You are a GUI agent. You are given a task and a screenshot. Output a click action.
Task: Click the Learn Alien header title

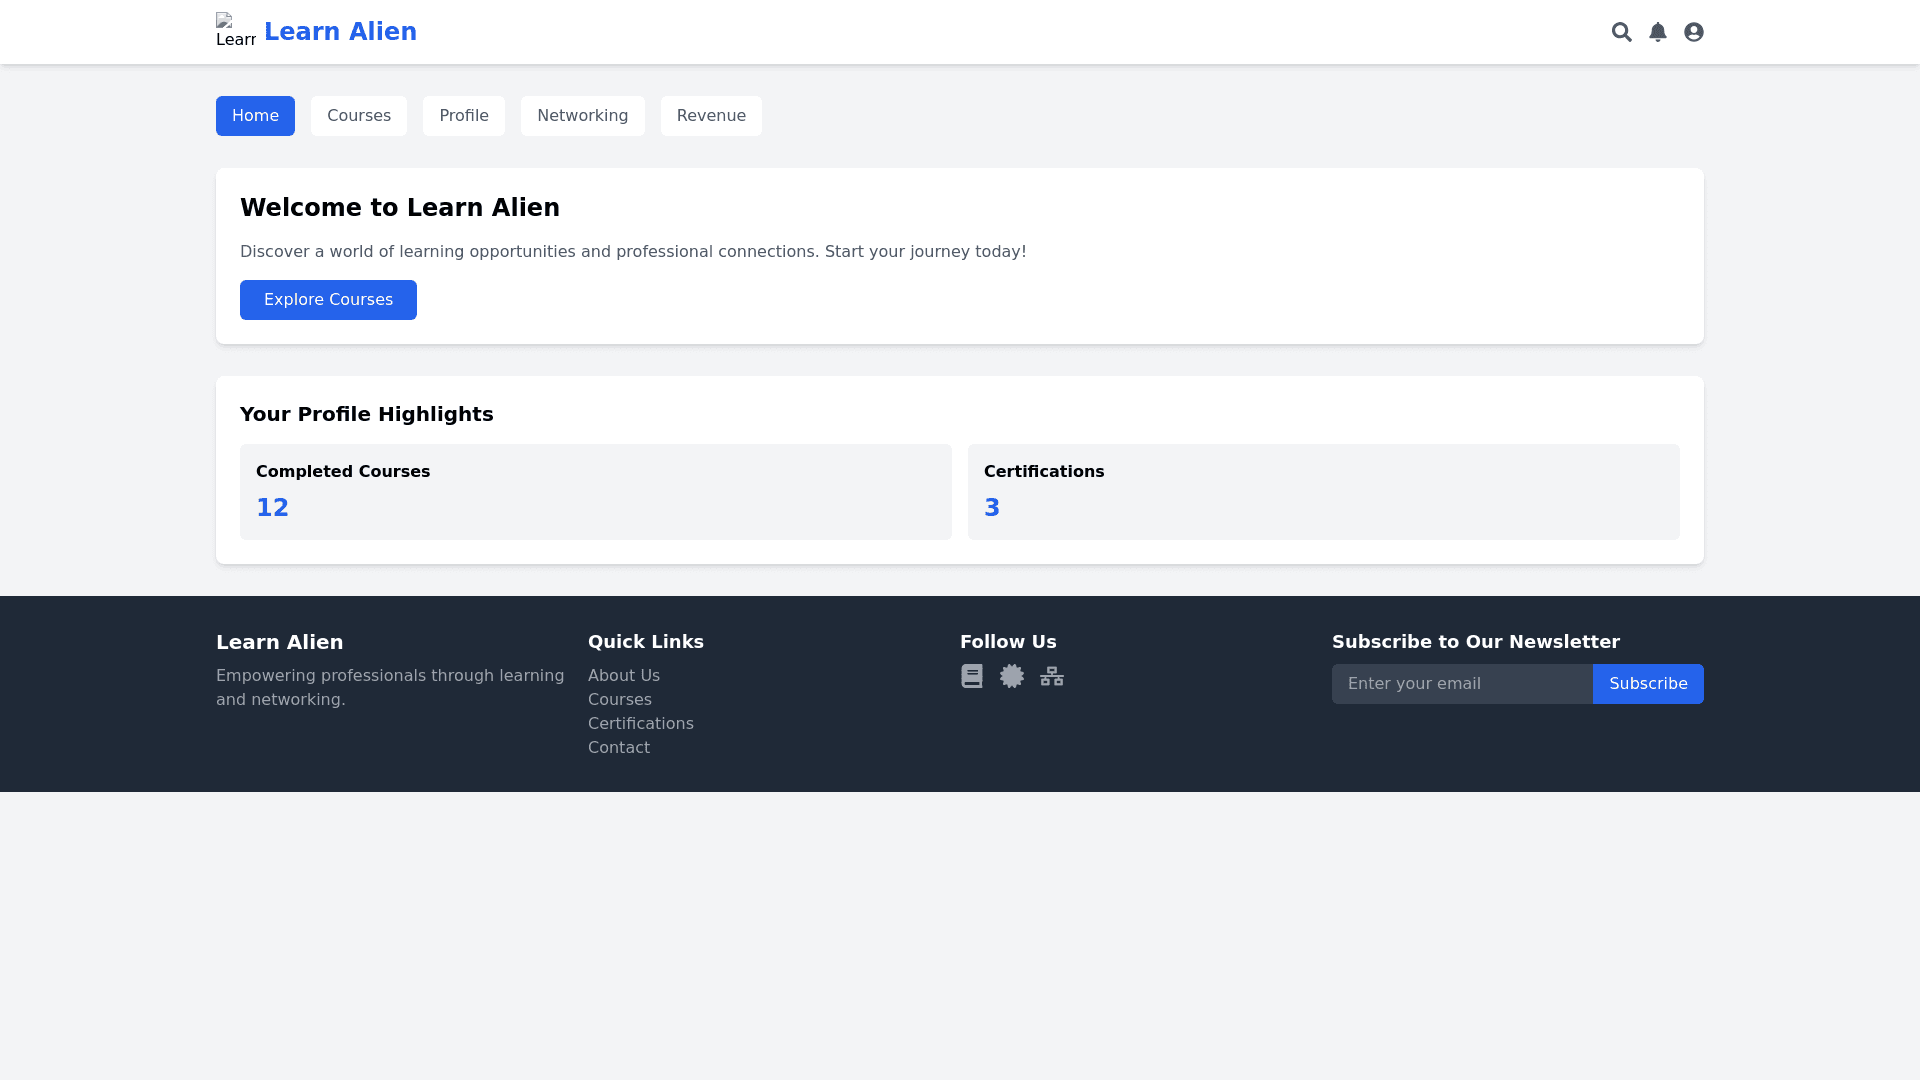pyautogui.click(x=340, y=32)
